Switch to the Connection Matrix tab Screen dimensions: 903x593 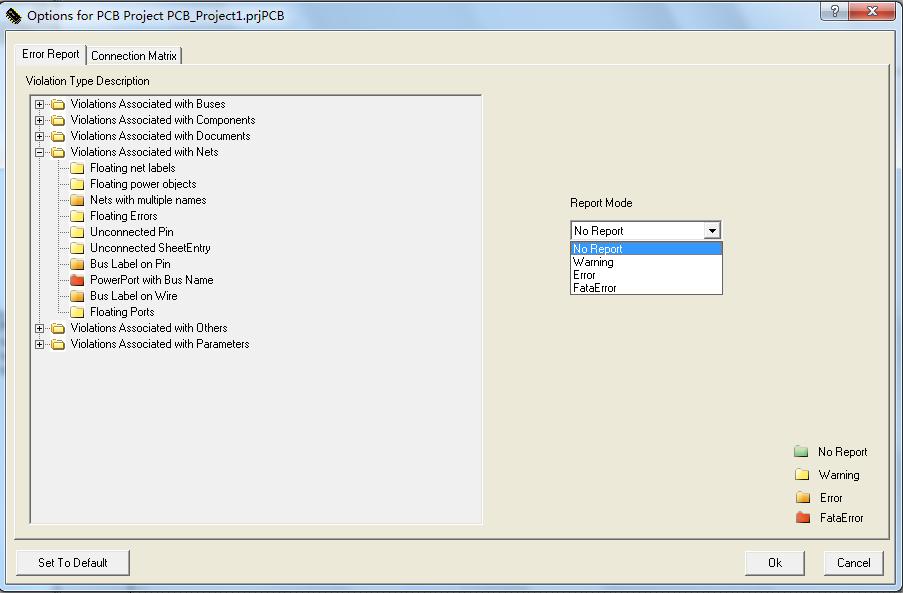pos(134,56)
